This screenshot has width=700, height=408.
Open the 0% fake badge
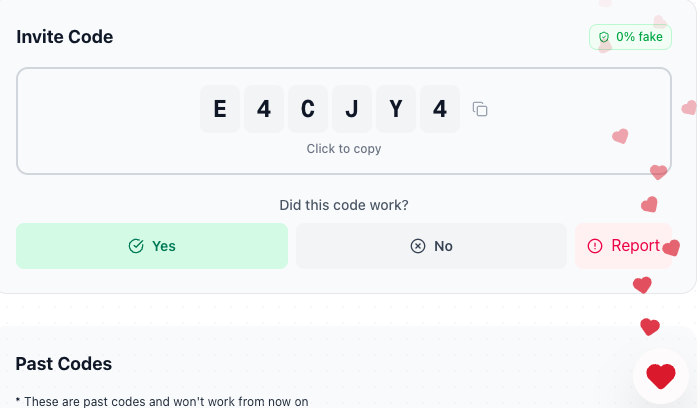(x=630, y=37)
